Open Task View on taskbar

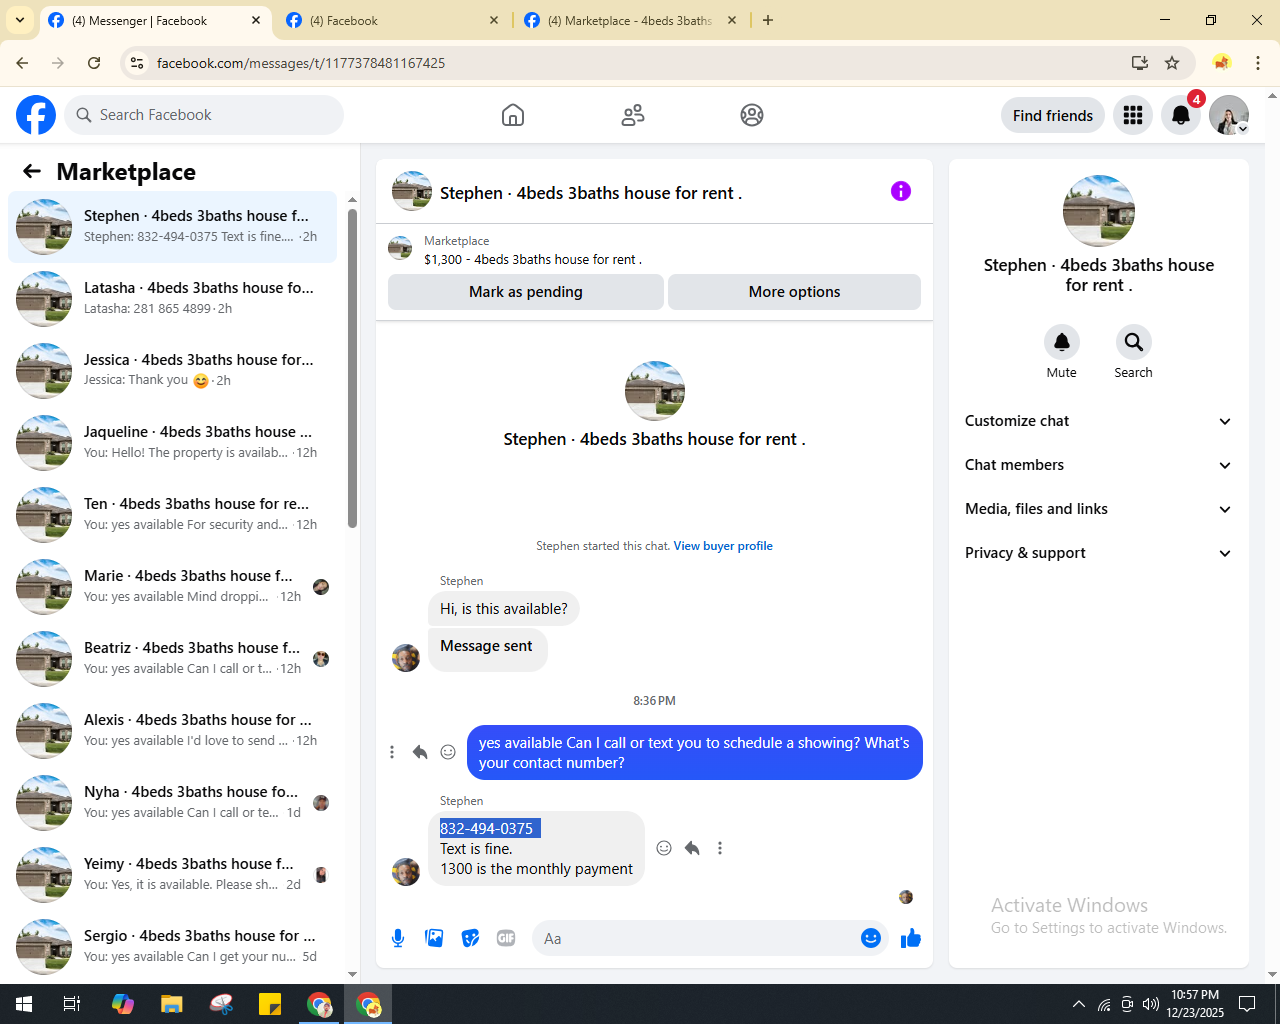pos(72,1004)
